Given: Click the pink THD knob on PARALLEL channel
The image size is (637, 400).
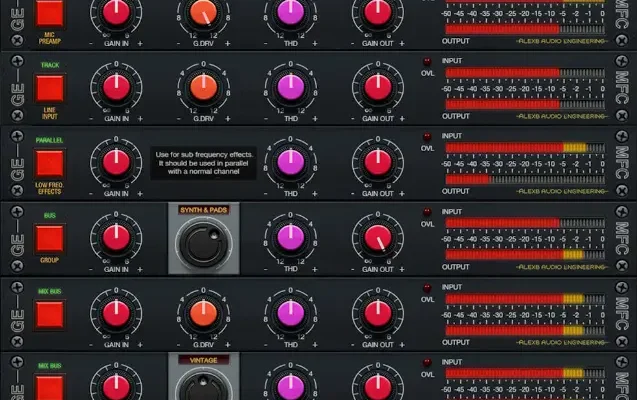Looking at the screenshot, I should pos(290,163).
